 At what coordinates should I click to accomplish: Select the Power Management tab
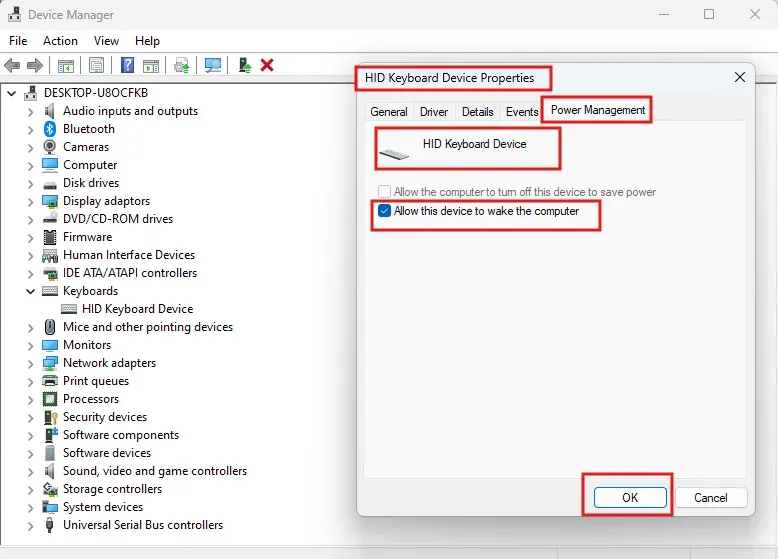click(598, 110)
